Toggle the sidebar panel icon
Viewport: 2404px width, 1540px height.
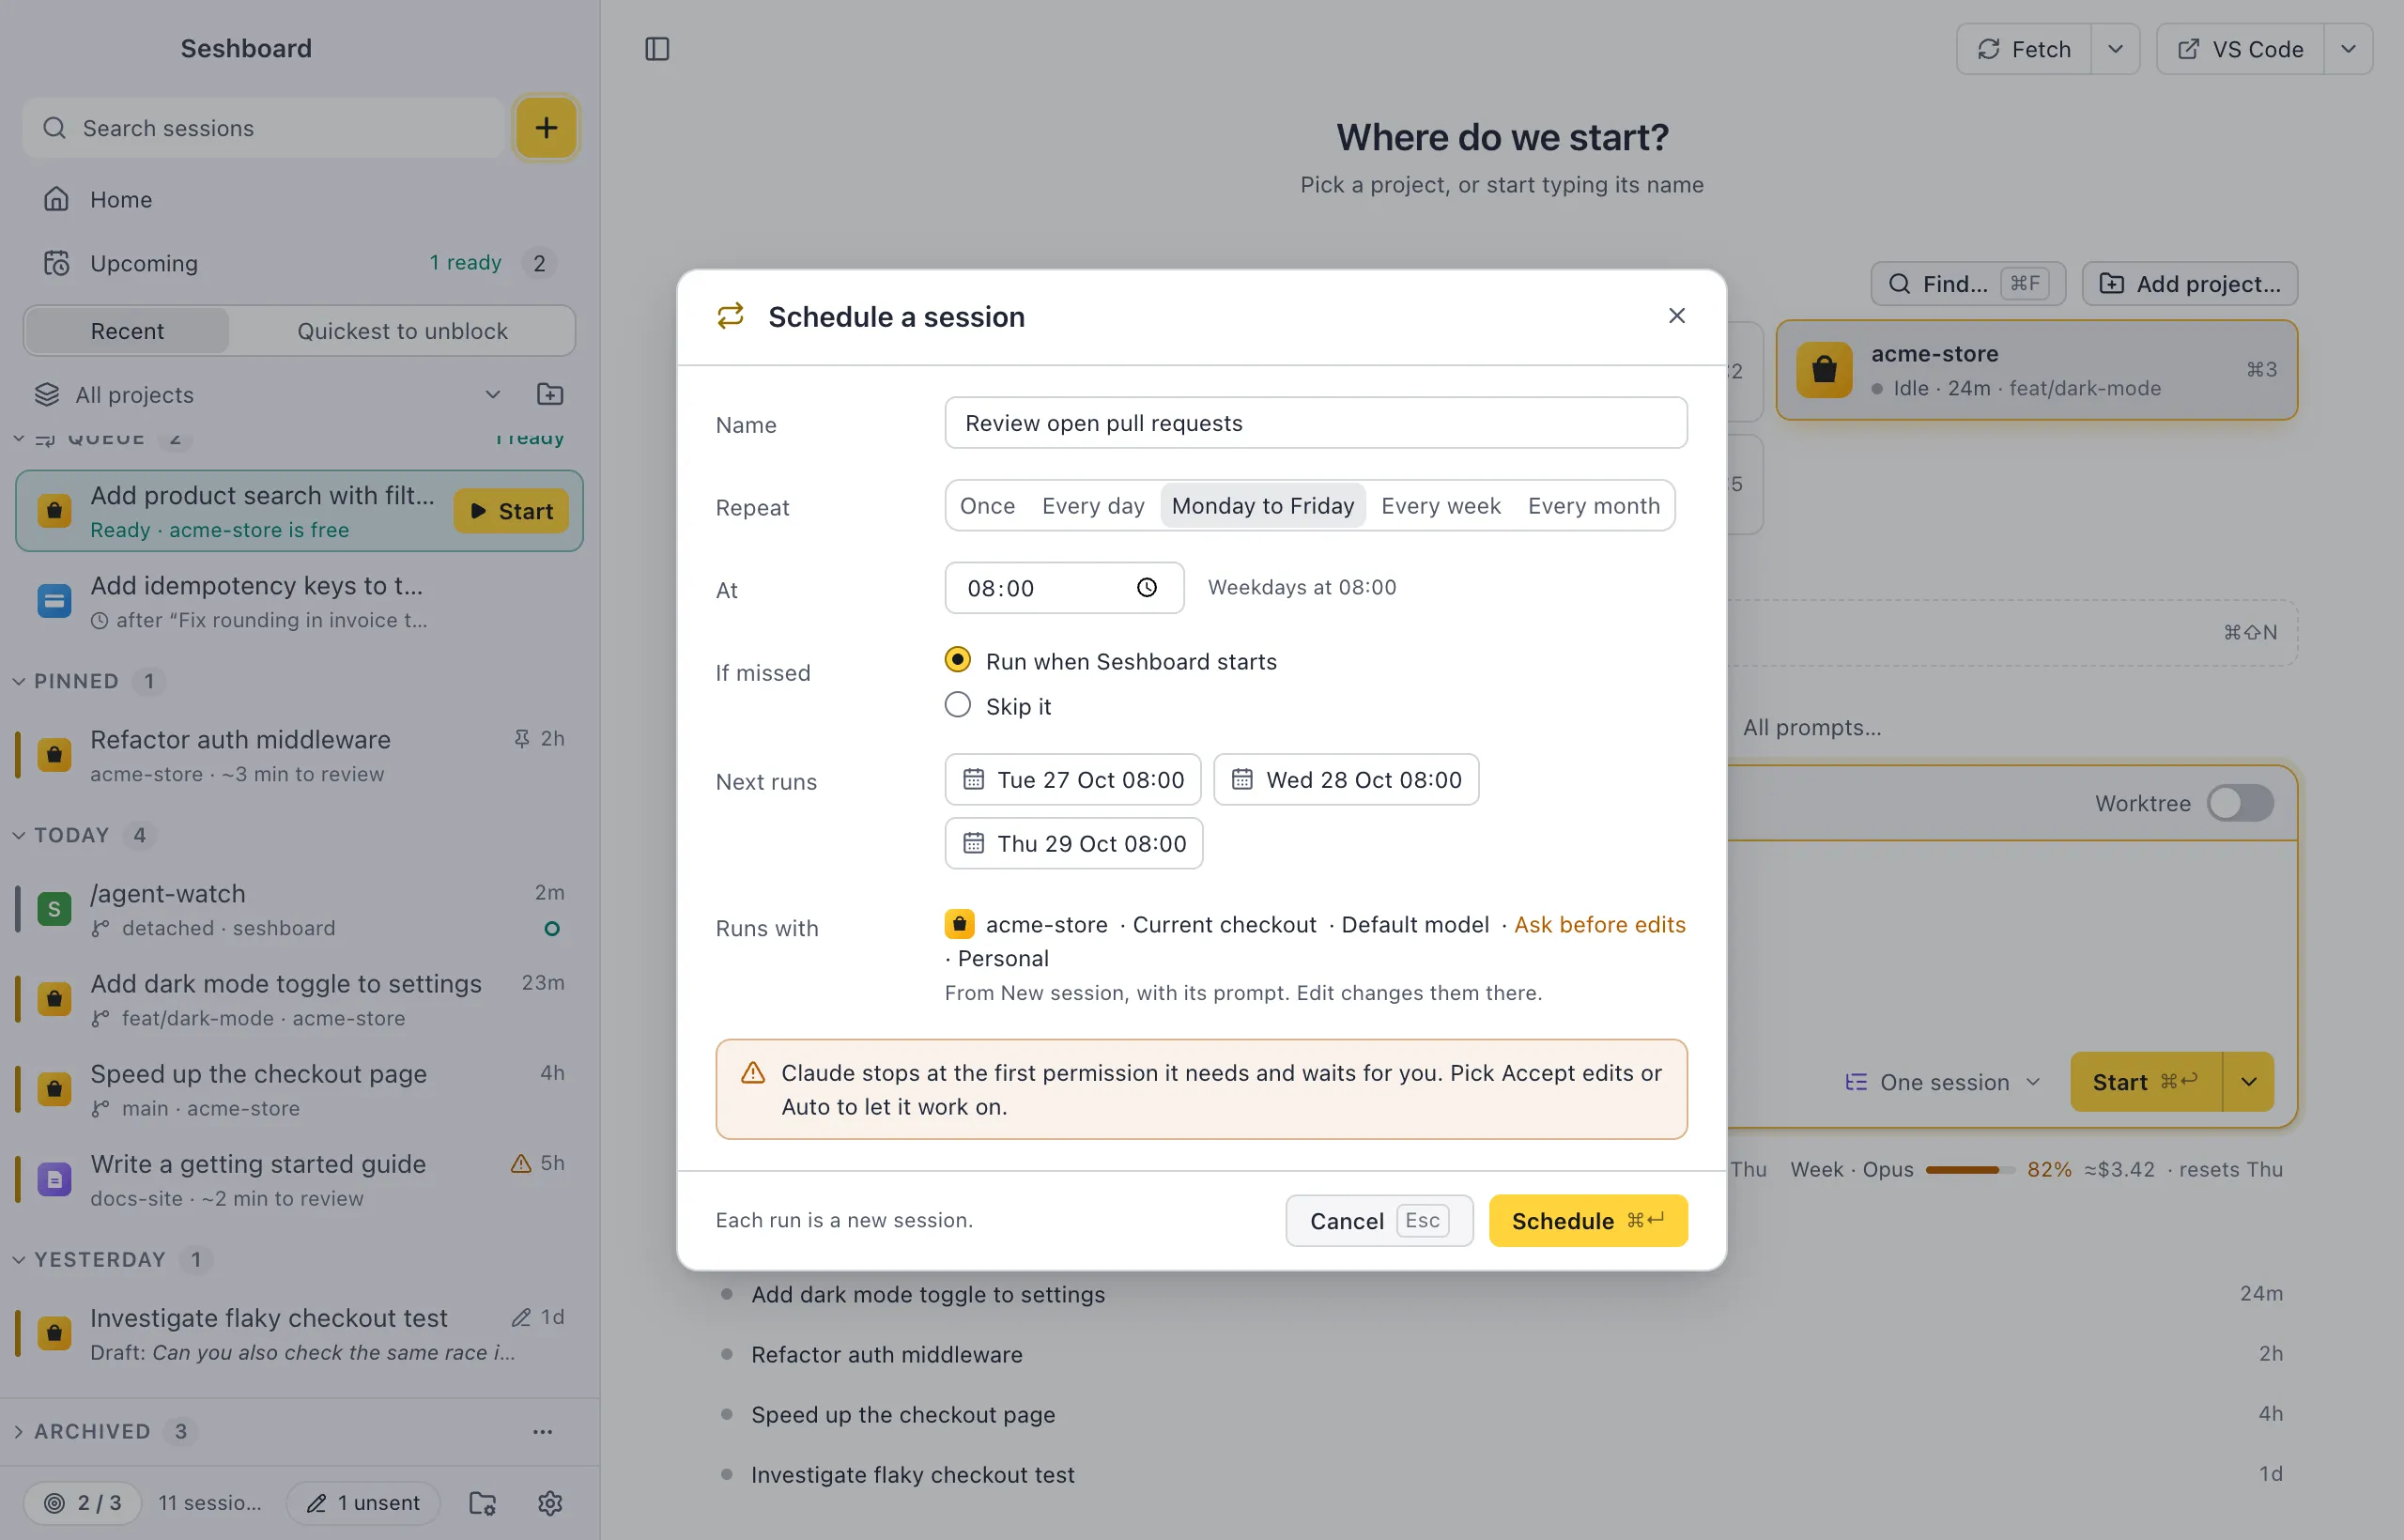tap(657, 49)
